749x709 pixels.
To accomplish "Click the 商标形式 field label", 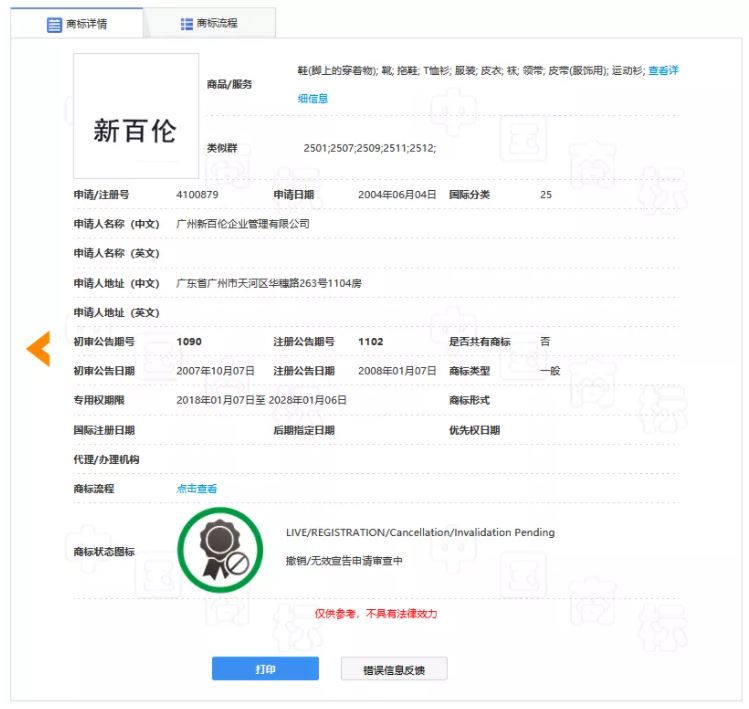I will tap(470, 400).
